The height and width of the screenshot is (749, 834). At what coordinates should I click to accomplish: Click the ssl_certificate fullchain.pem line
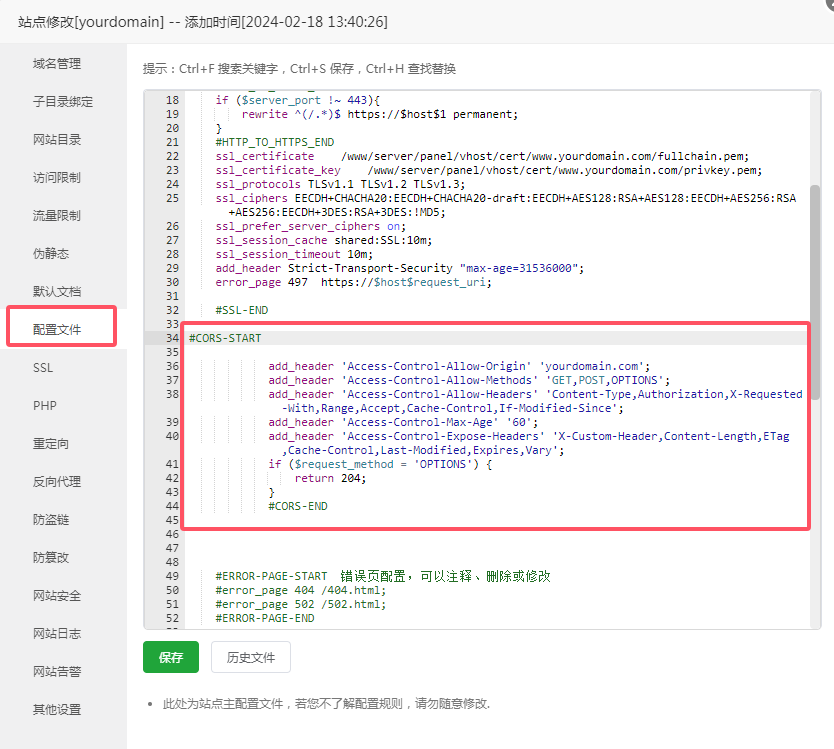[x=482, y=156]
